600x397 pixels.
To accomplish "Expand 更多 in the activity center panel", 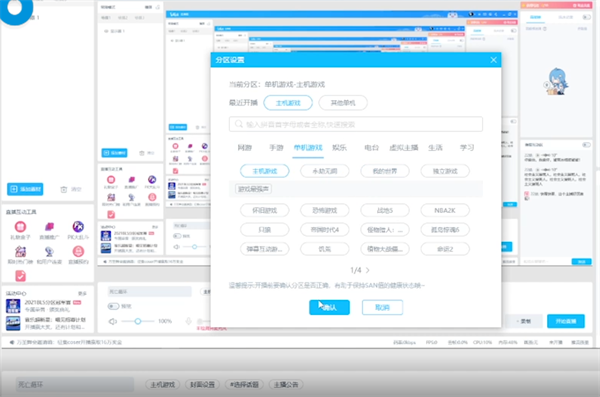I will [82, 293].
